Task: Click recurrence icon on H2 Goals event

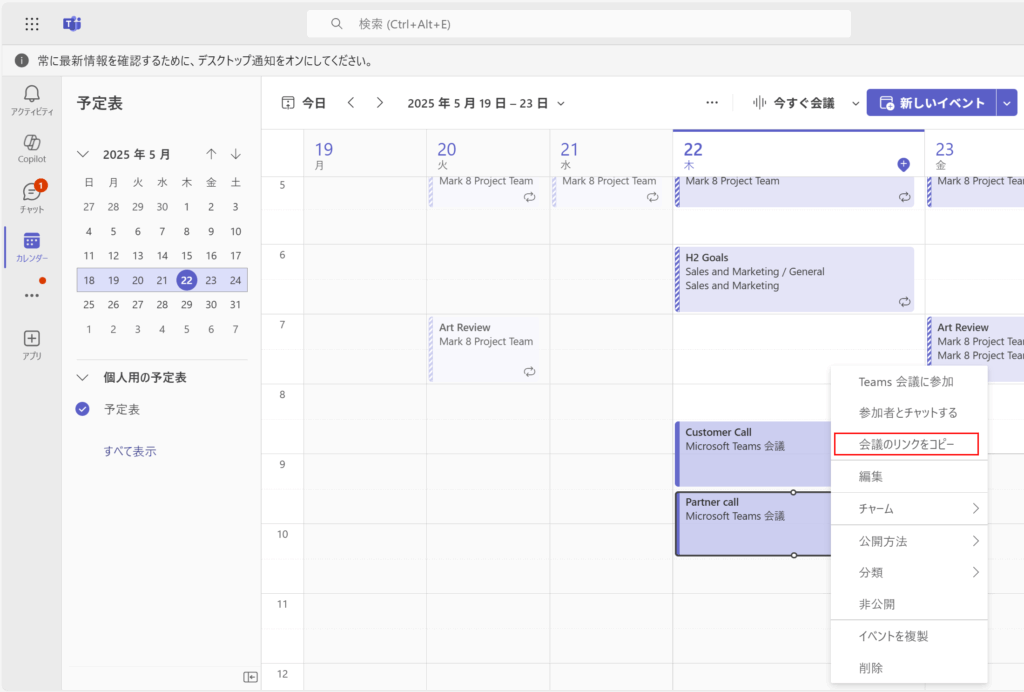Action: coord(904,302)
